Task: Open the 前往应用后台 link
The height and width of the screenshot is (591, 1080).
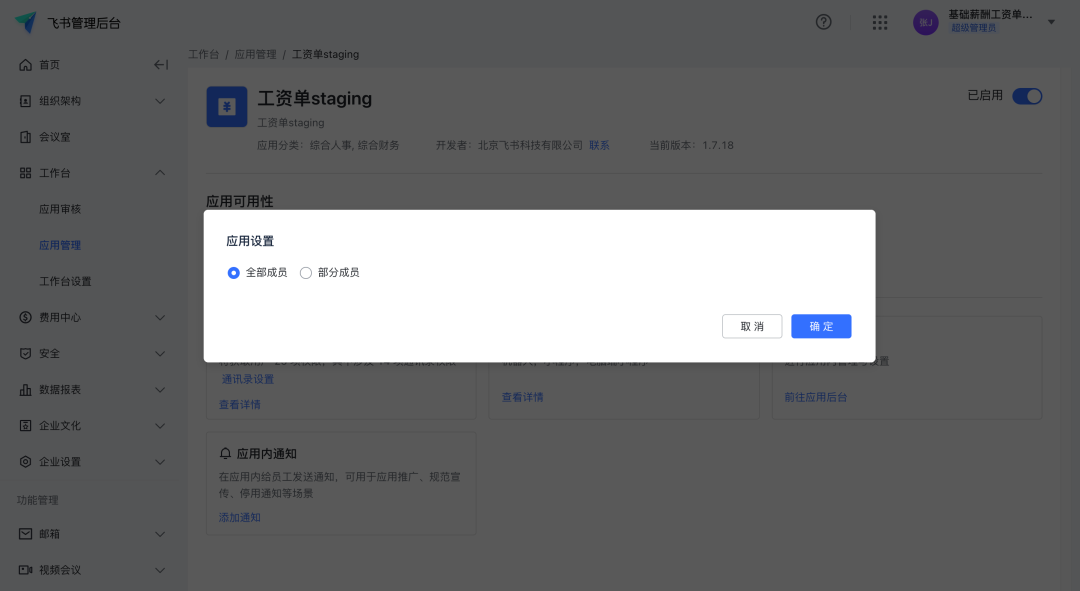Action: 816,397
